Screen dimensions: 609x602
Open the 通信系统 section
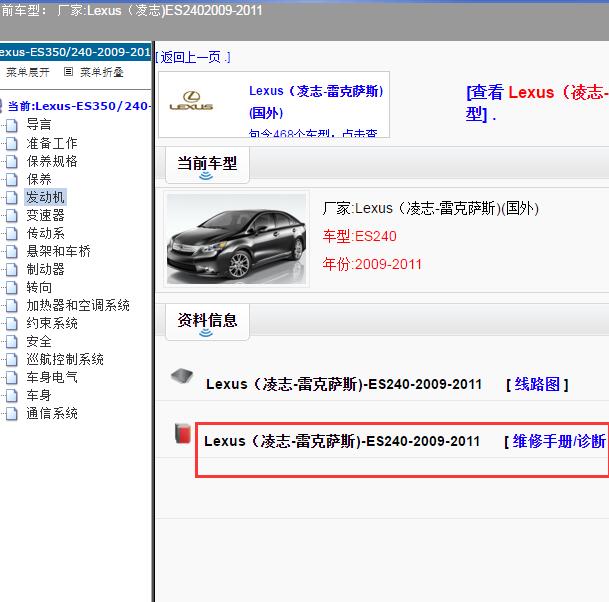coord(52,414)
